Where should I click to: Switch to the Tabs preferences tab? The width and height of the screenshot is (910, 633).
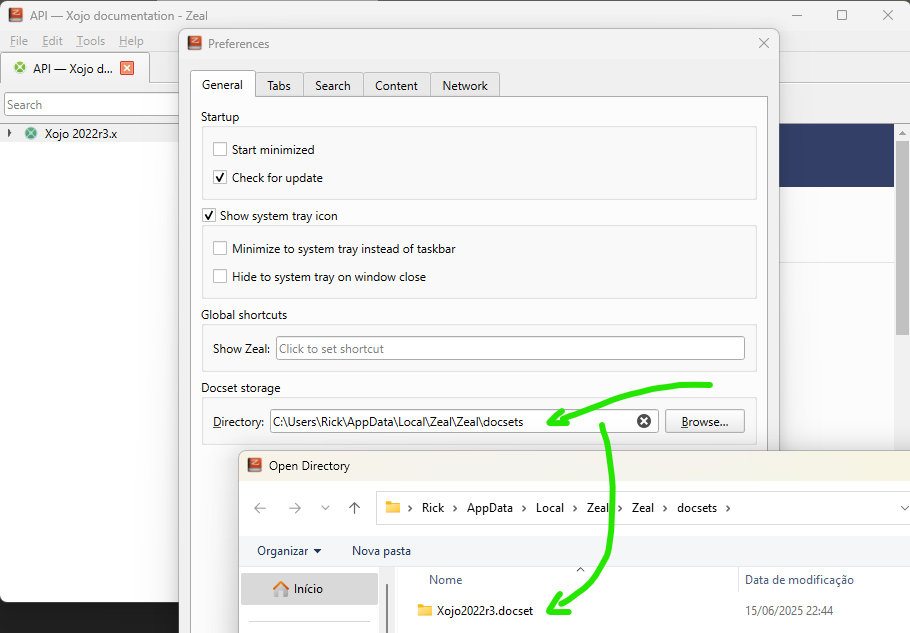[x=279, y=85]
